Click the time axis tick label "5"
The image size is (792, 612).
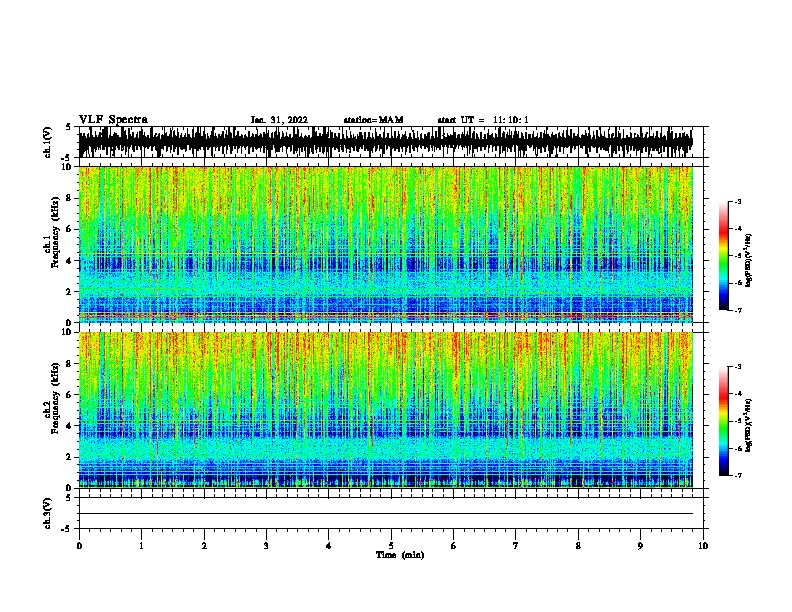pos(391,546)
